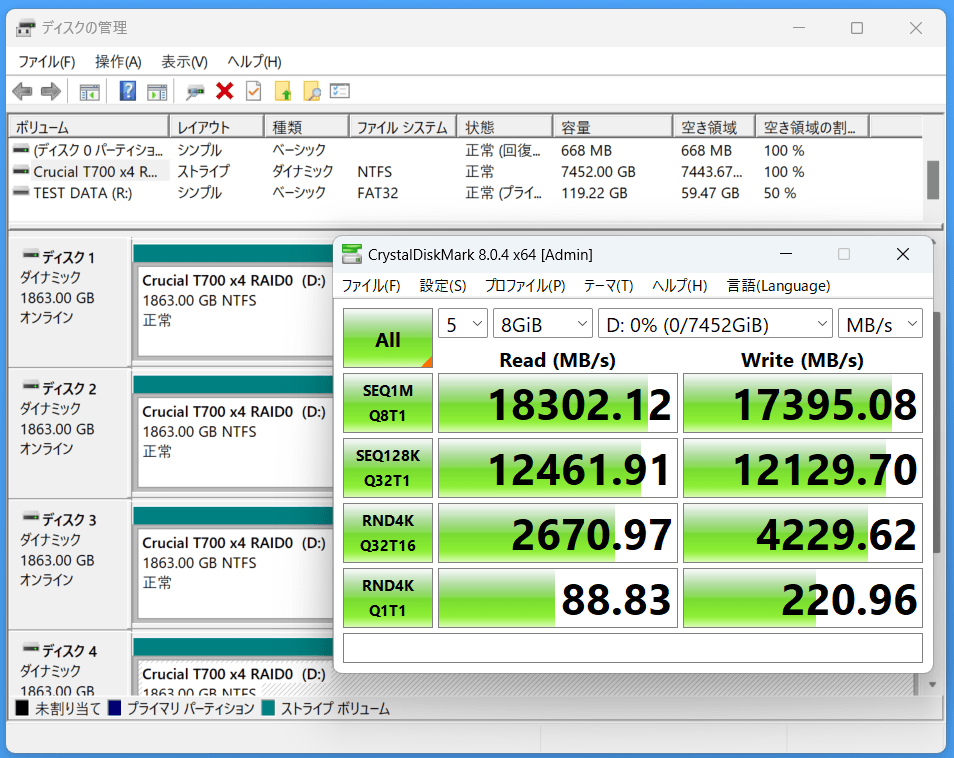This screenshot has height=758, width=954.
Task: Close the CrystalDiskMark window
Action: 903,254
